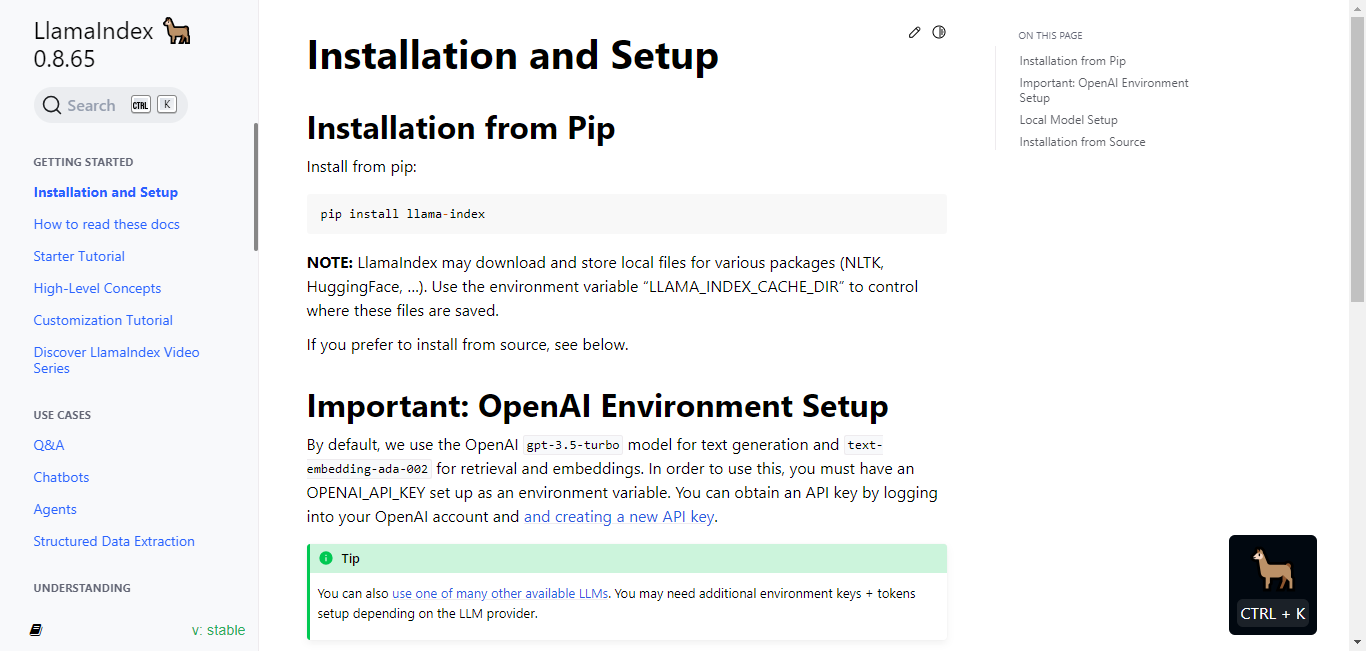Image resolution: width=1366 pixels, height=651 pixels.
Task: Follow 'use one of many other available LLMs' link
Action: pos(500,593)
